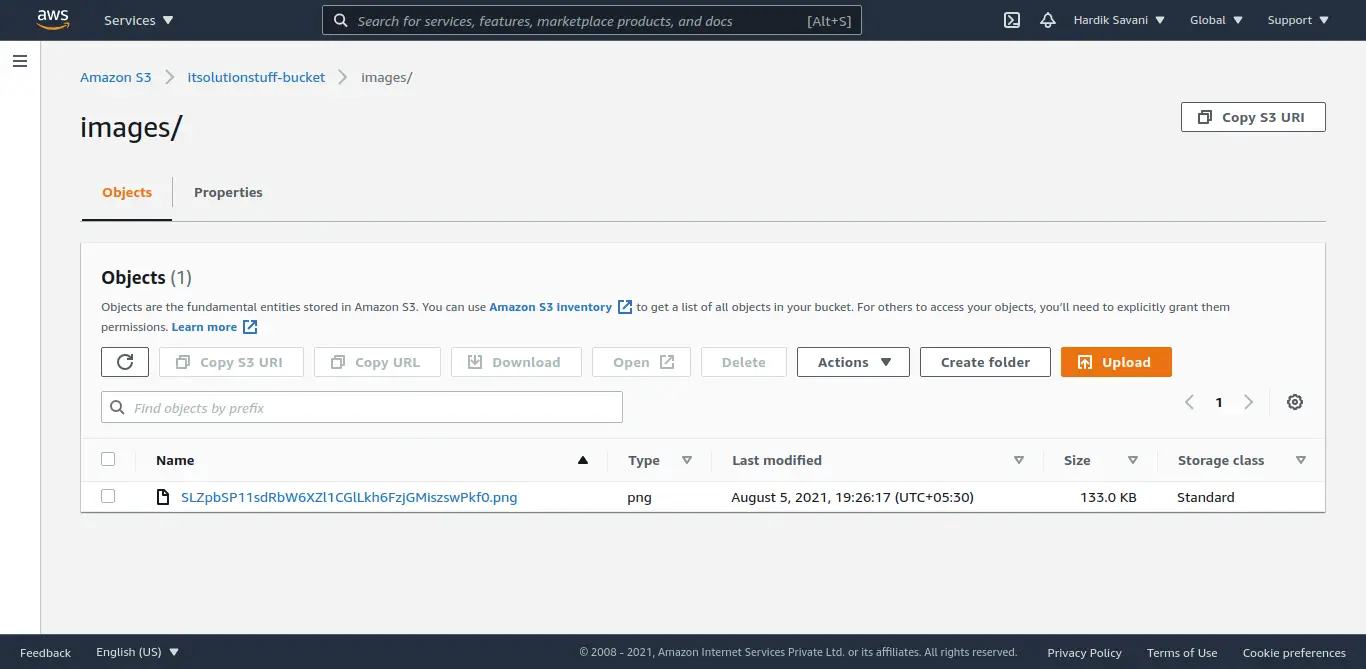Open the hamburger side navigation menu
The image size is (1366, 669).
point(19,62)
